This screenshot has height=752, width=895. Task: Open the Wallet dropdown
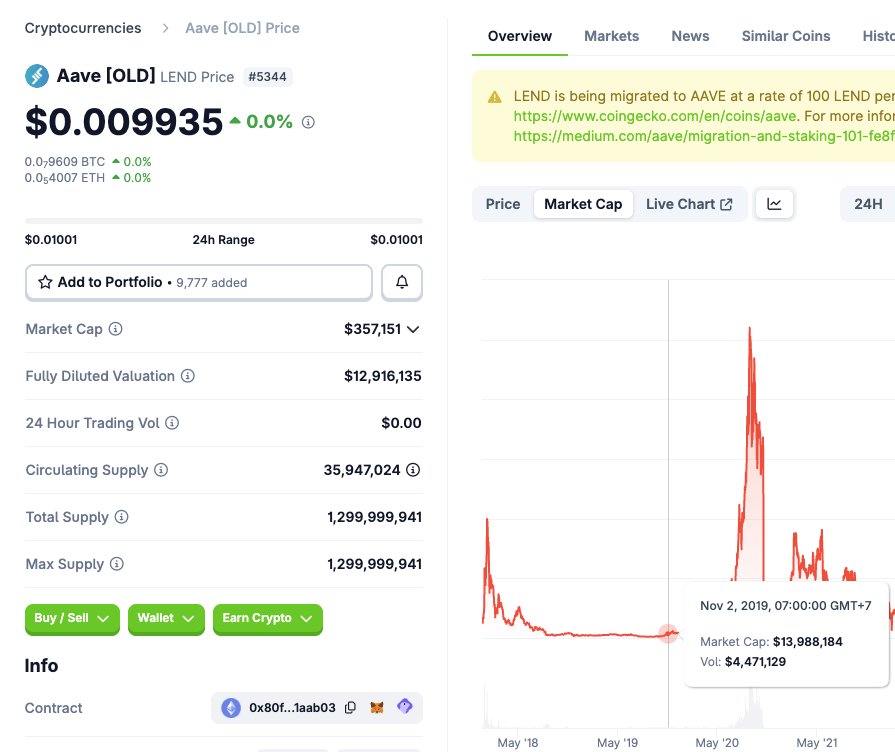166,618
